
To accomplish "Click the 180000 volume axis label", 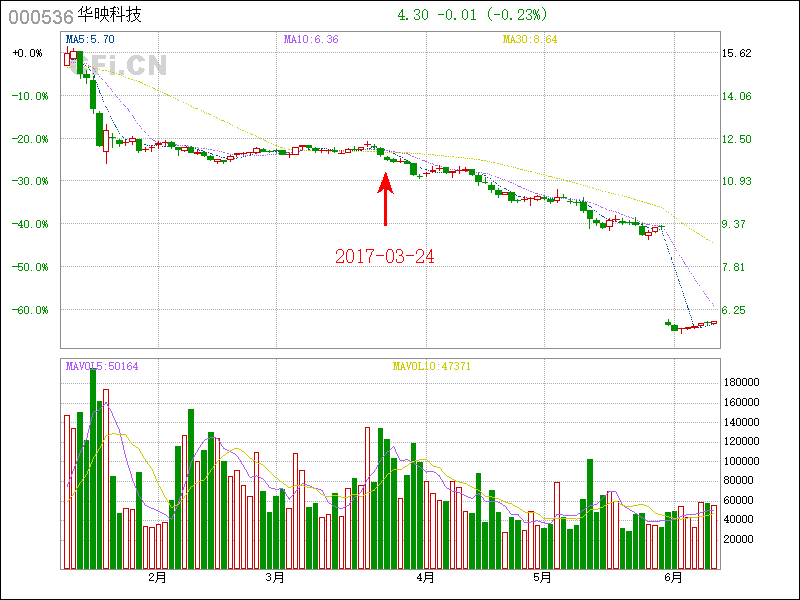I will 742,383.
